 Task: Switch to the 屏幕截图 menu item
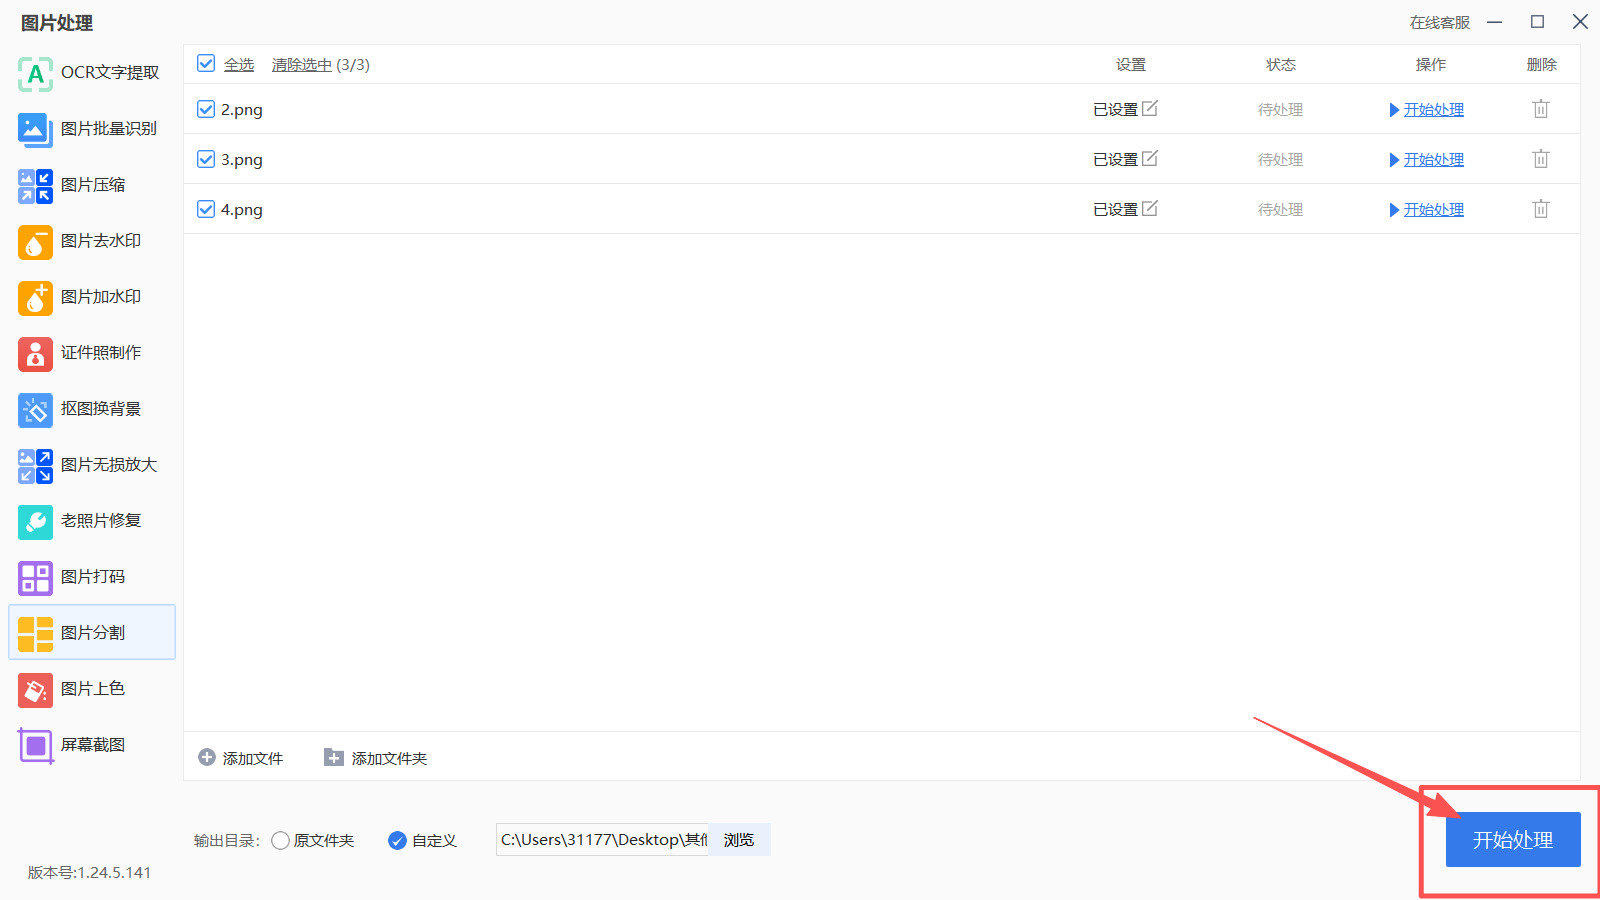click(92, 745)
